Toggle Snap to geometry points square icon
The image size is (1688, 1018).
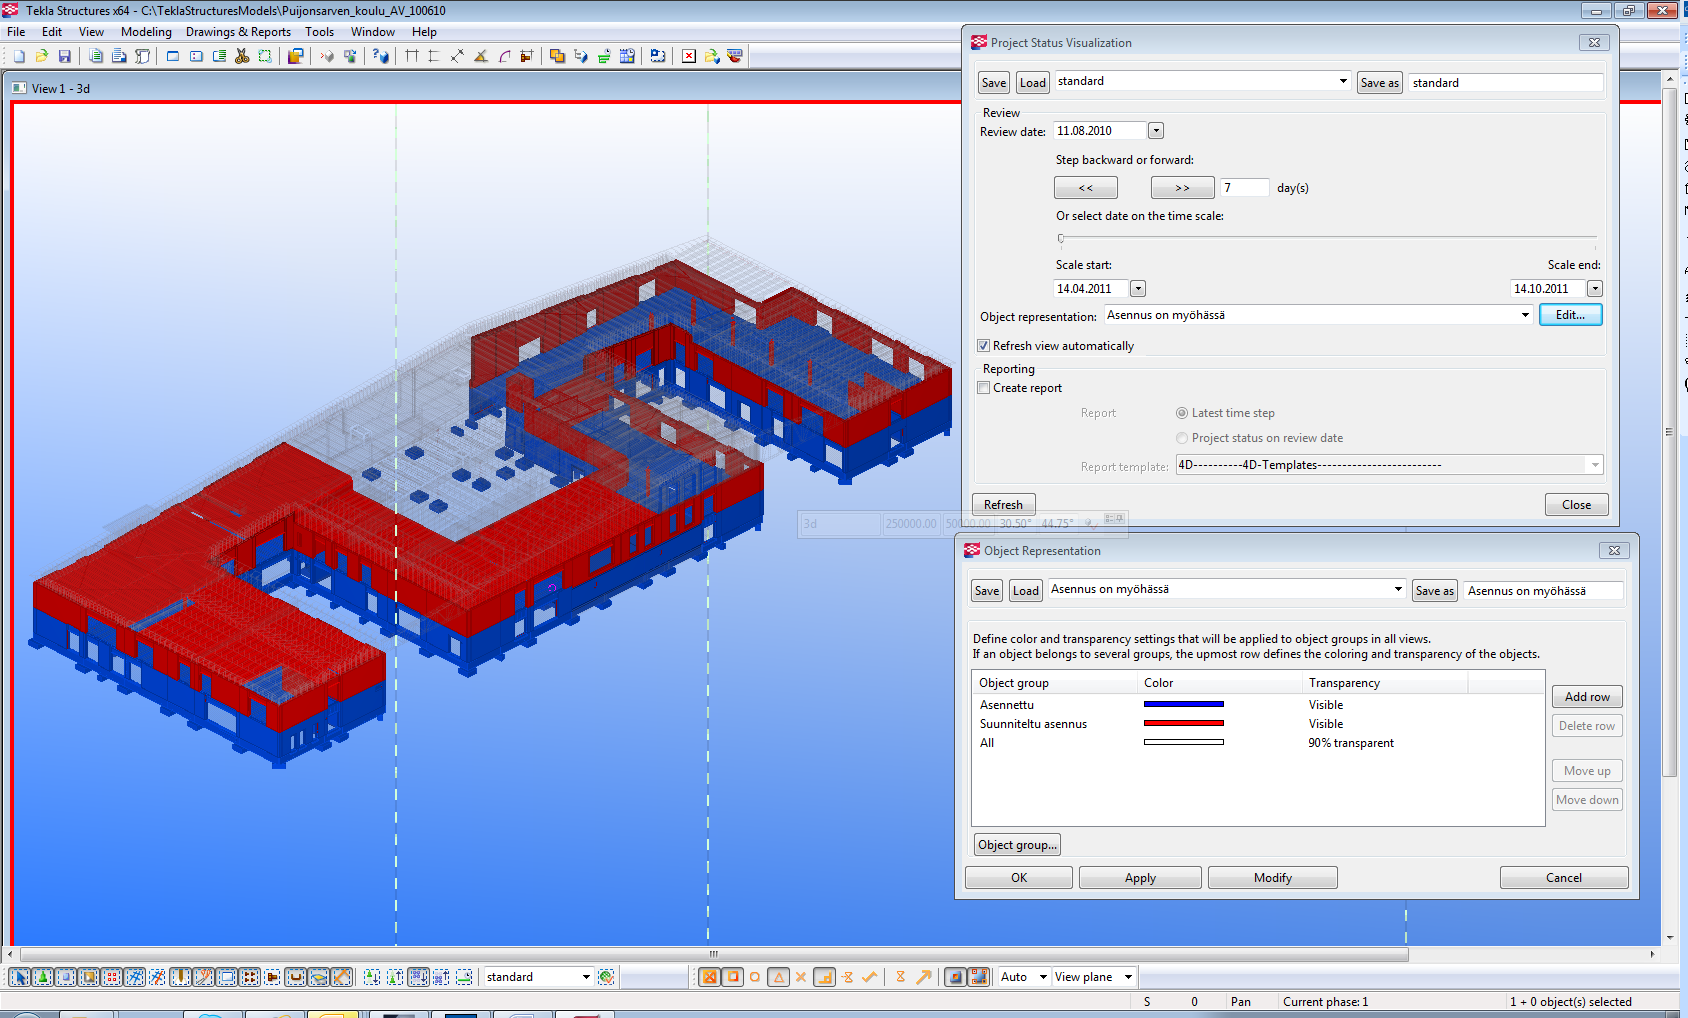(x=733, y=977)
